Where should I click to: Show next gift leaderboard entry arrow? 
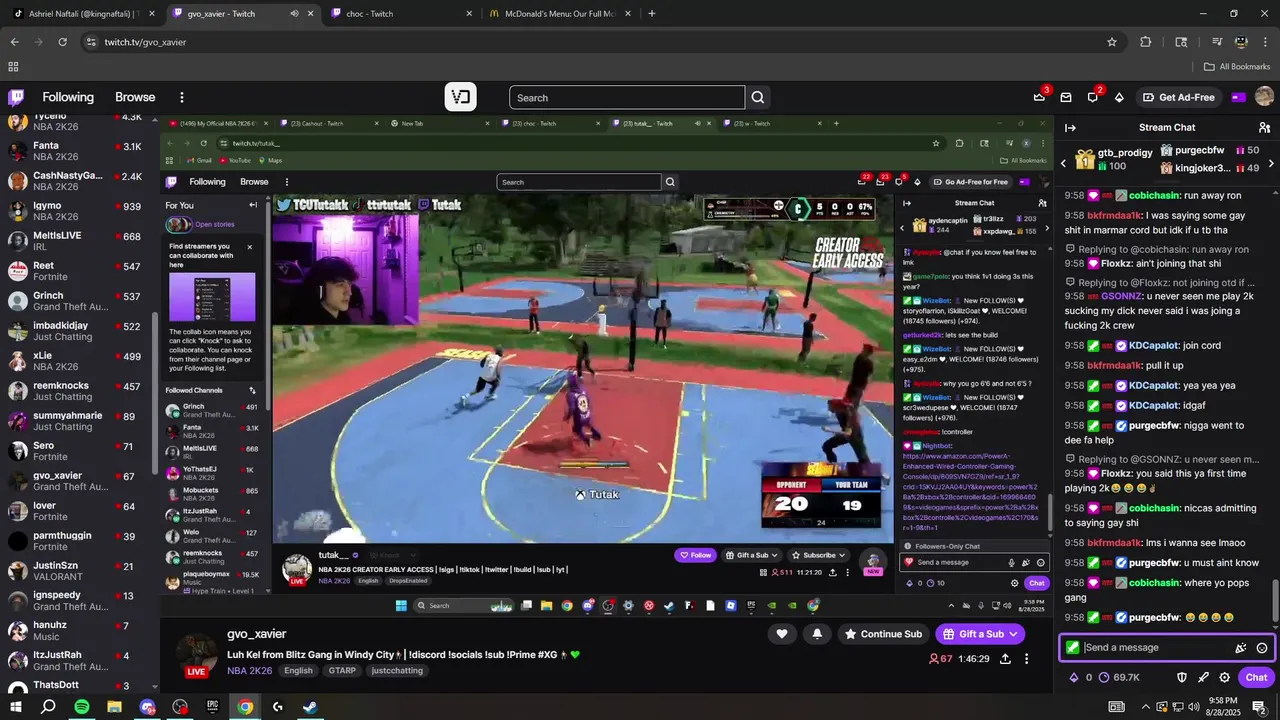click(x=1271, y=163)
